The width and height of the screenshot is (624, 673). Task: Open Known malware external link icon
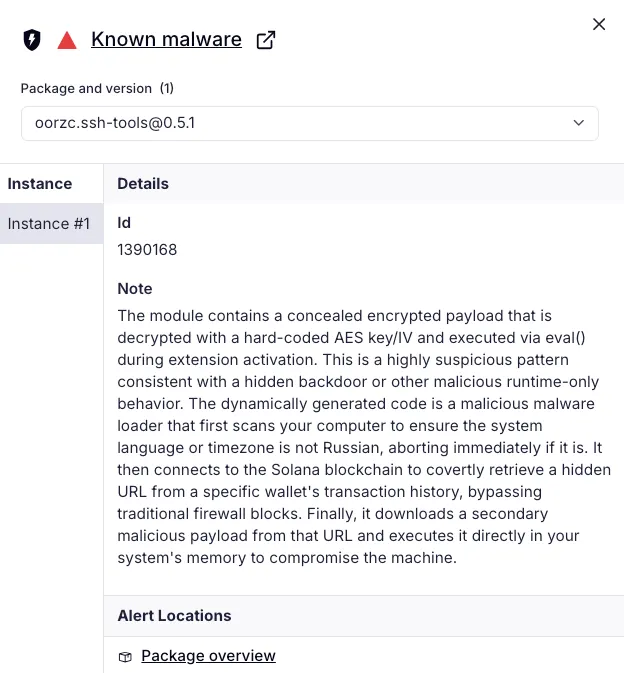(x=266, y=40)
